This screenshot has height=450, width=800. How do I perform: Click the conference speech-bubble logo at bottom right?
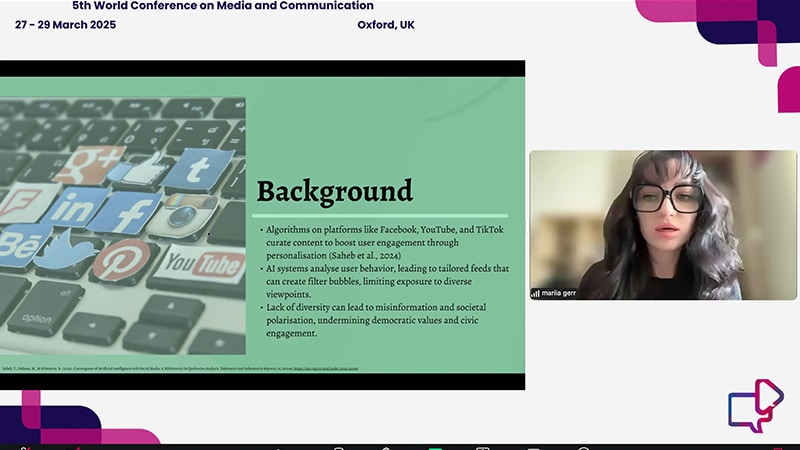tap(755, 406)
